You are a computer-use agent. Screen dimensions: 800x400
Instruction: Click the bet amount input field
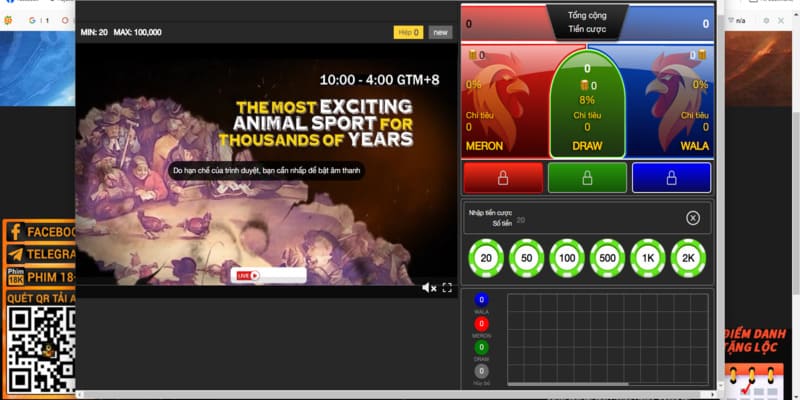pyautogui.click(x=587, y=218)
